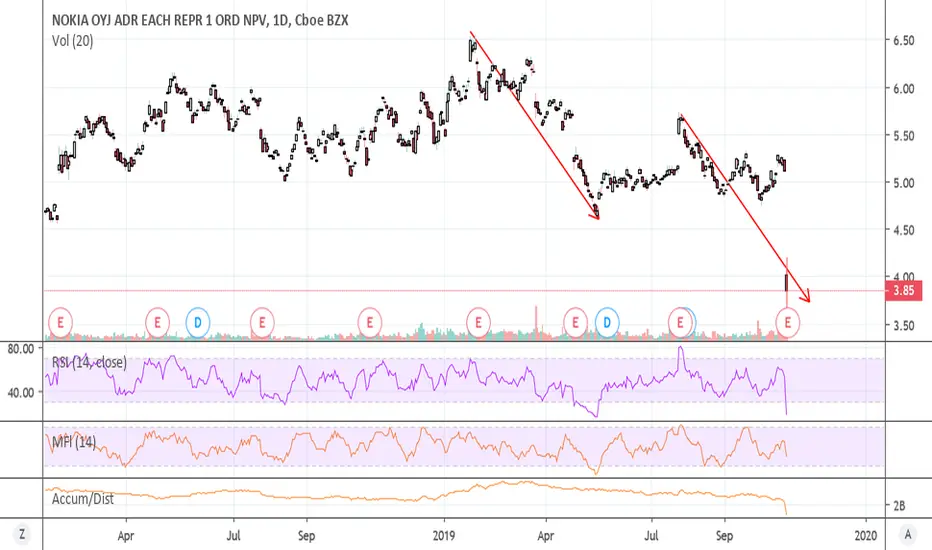Click the 4.50 price axis label

[x=903, y=230]
